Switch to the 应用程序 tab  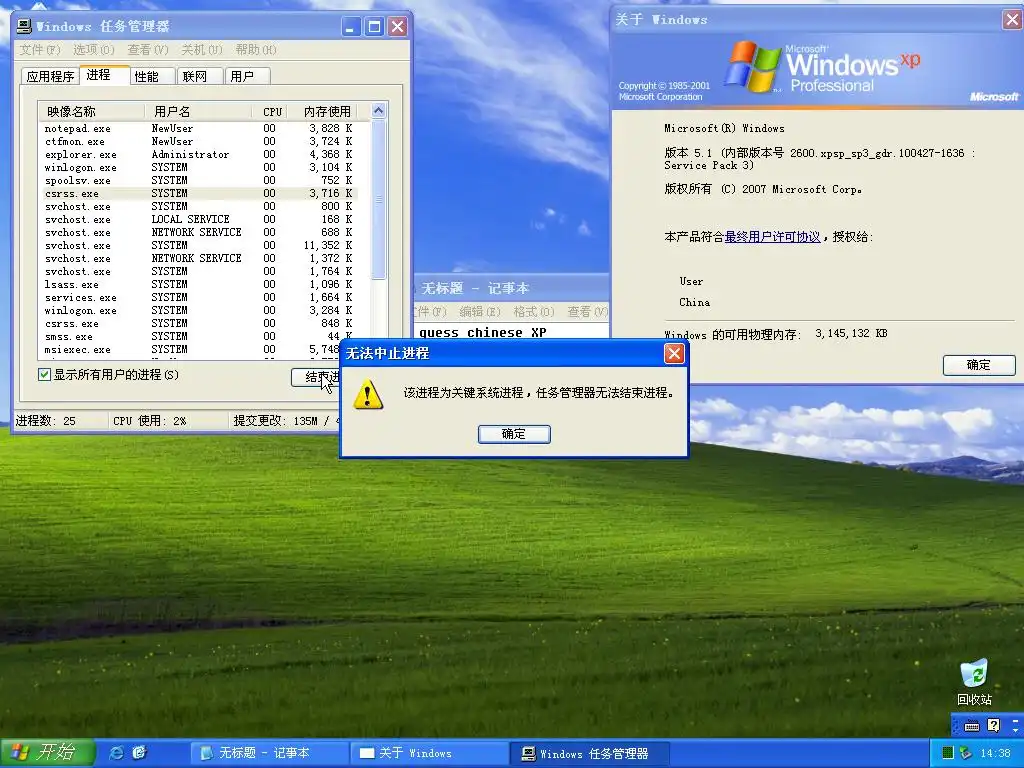(x=50, y=76)
